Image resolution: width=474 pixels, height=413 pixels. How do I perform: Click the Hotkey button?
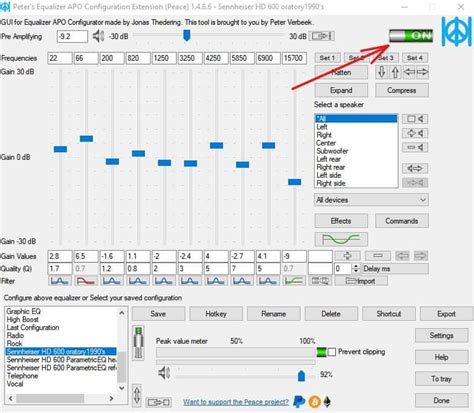(216, 314)
